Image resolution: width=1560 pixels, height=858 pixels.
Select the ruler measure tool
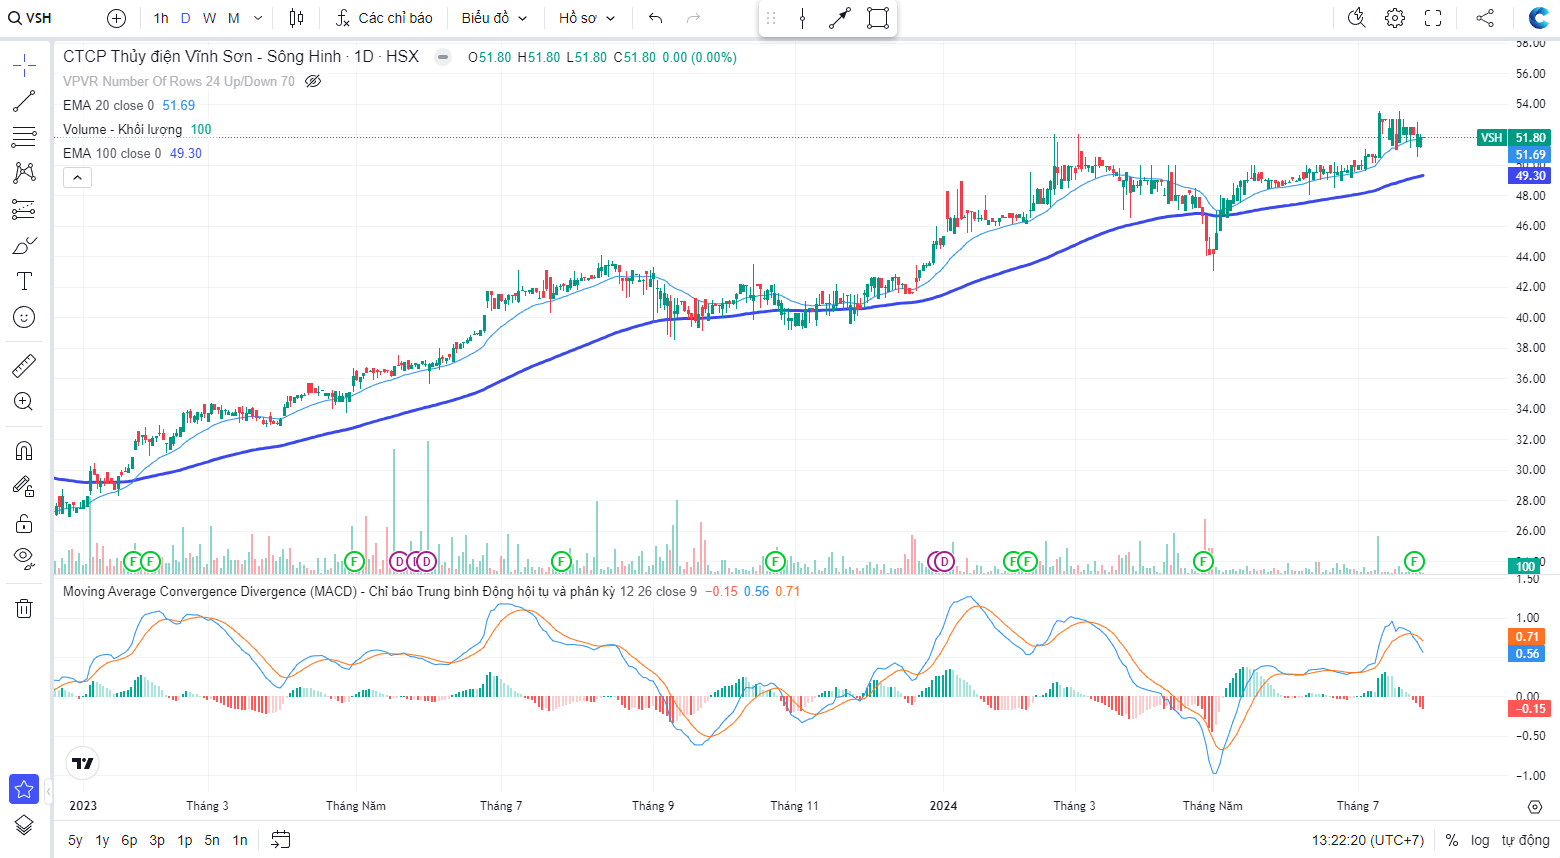tap(24, 366)
